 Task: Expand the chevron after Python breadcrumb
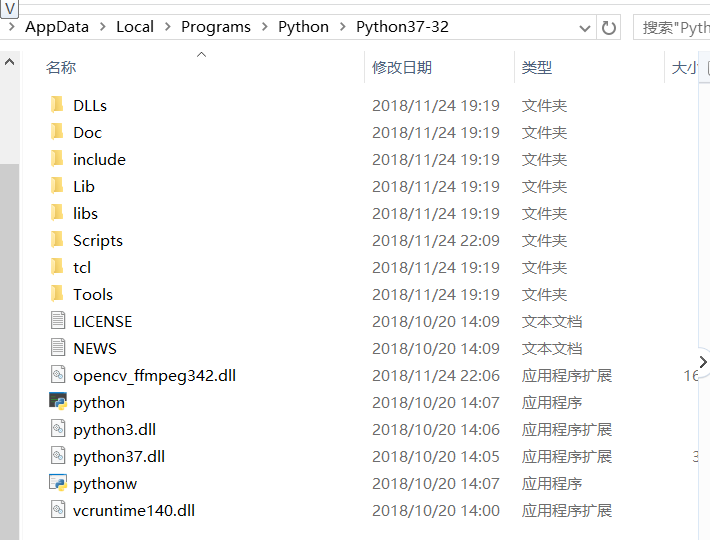click(x=342, y=27)
